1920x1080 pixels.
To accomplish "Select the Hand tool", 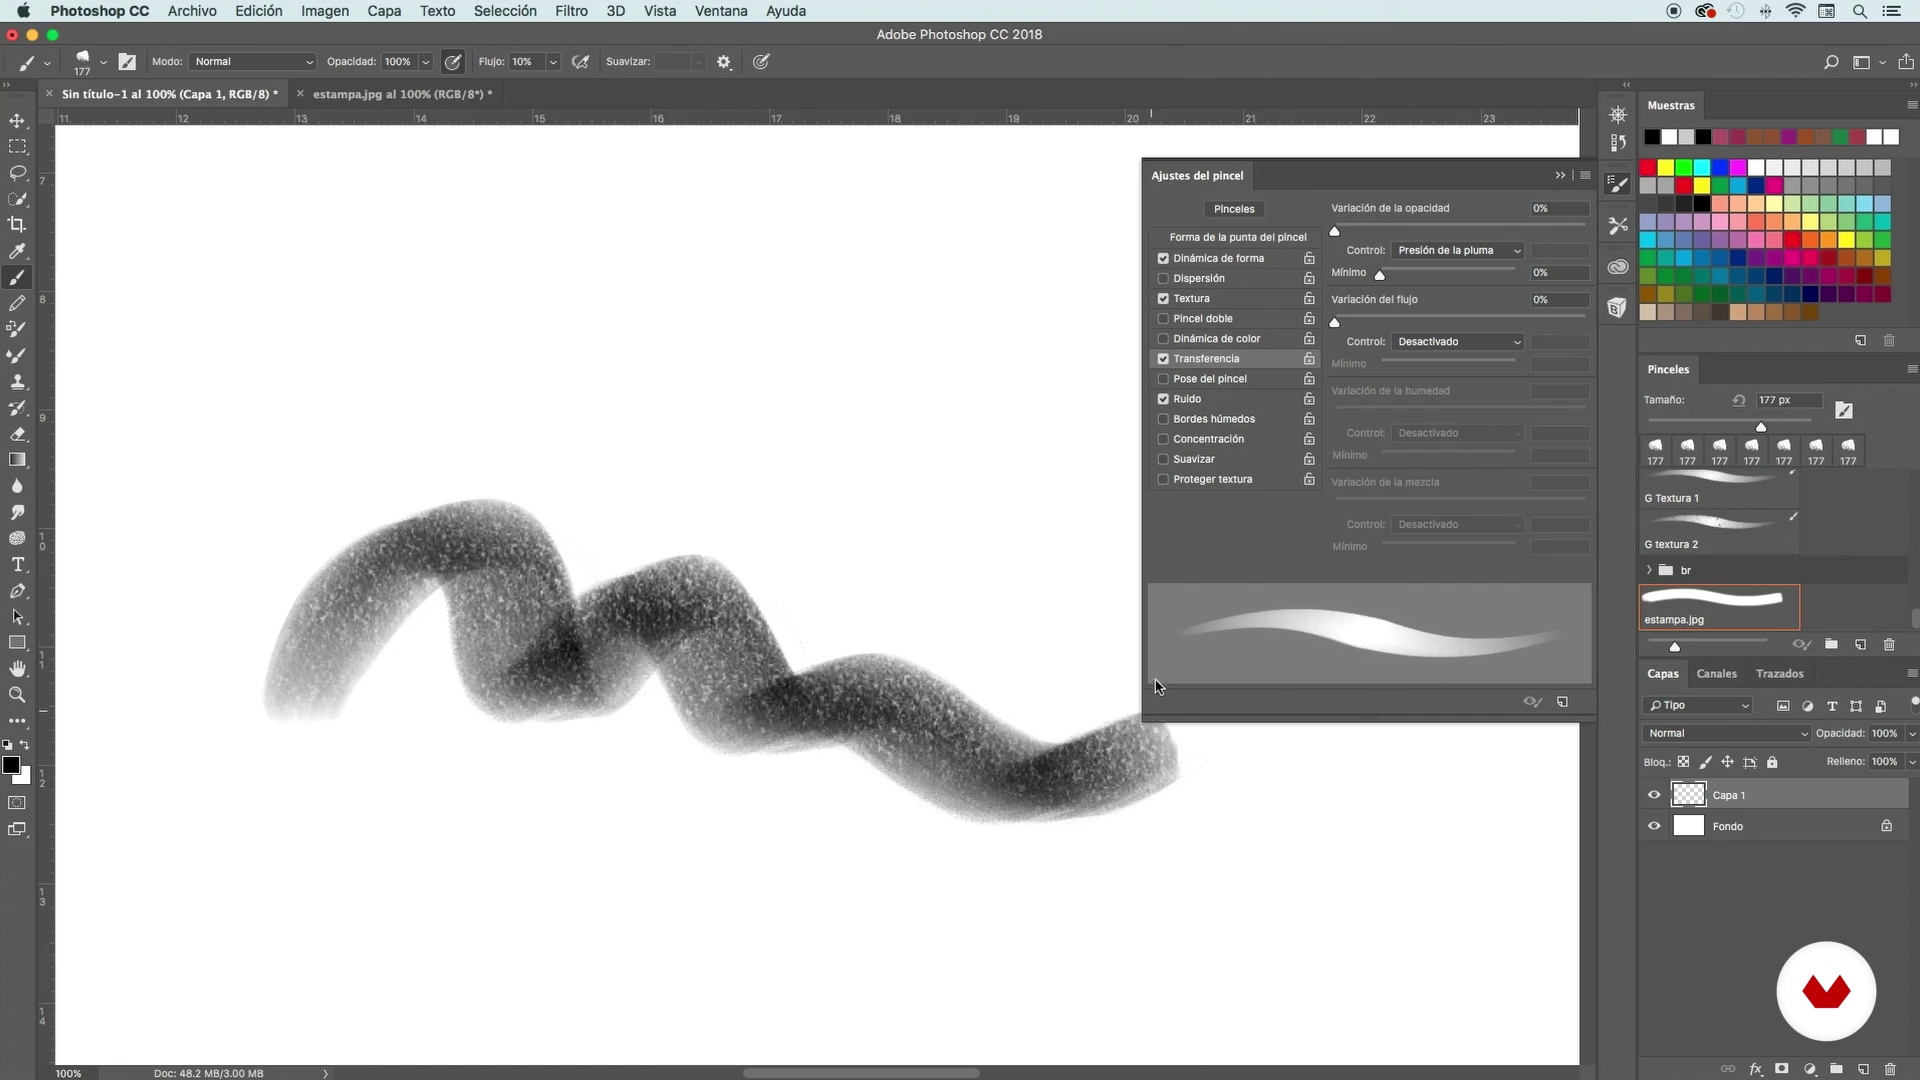I will (x=17, y=668).
